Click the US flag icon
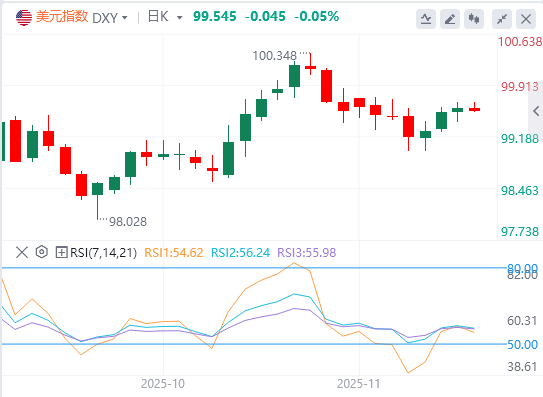The height and width of the screenshot is (397, 543). pyautogui.click(x=24, y=18)
